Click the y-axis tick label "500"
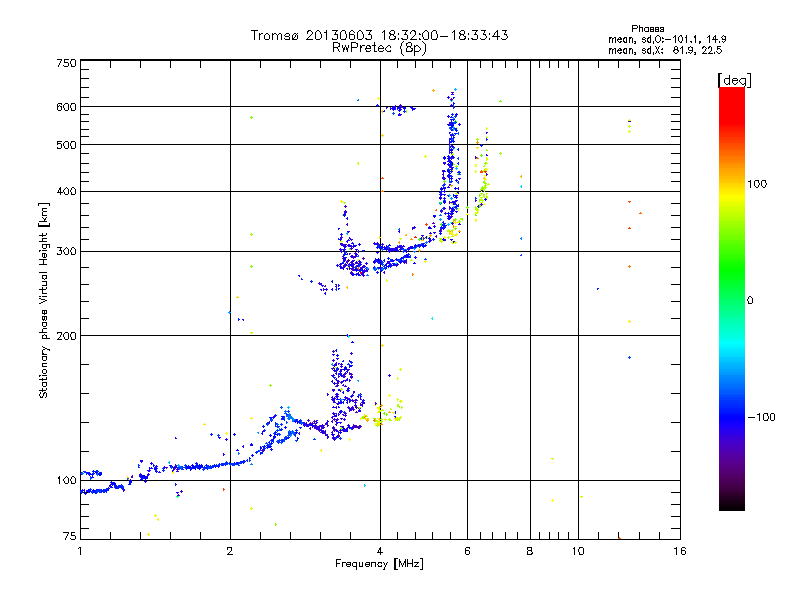 (x=66, y=145)
